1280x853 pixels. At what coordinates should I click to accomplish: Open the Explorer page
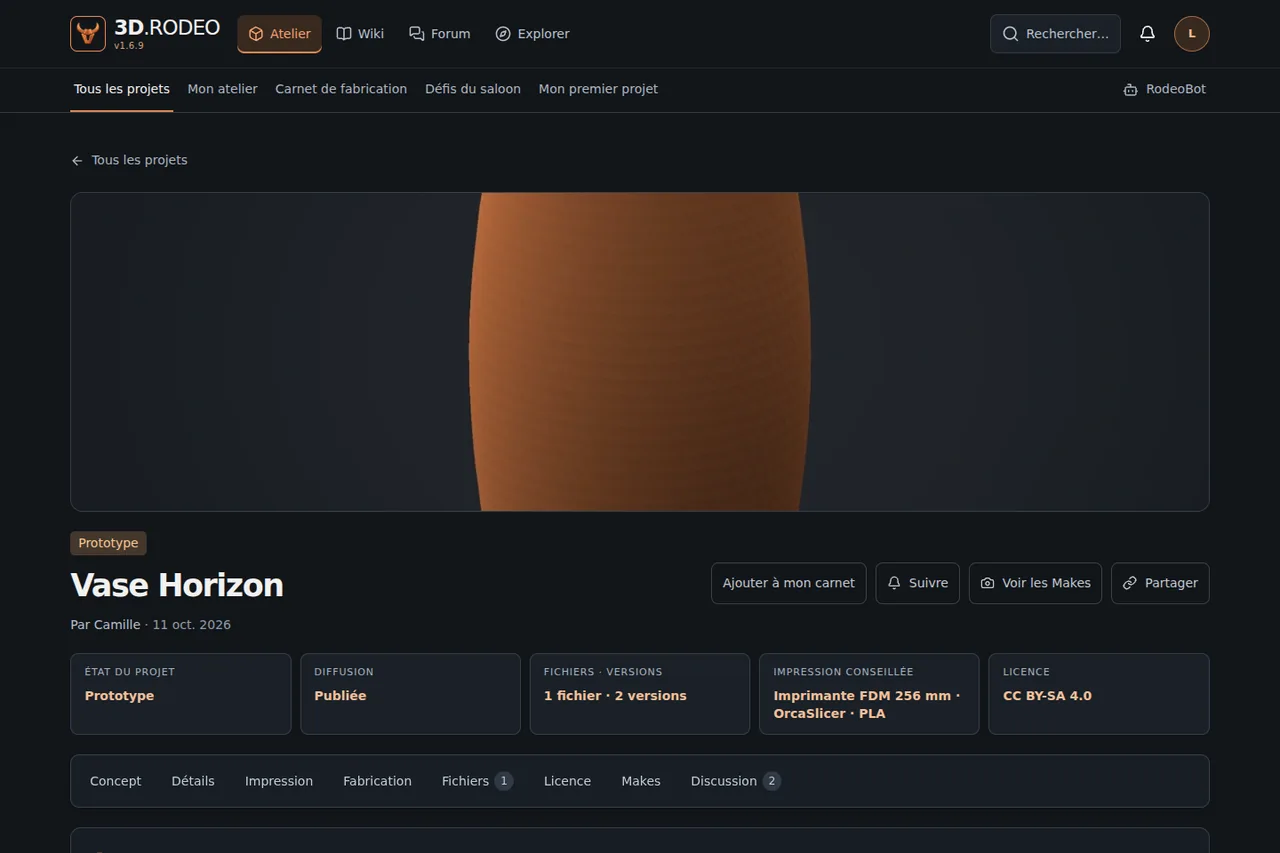click(532, 34)
